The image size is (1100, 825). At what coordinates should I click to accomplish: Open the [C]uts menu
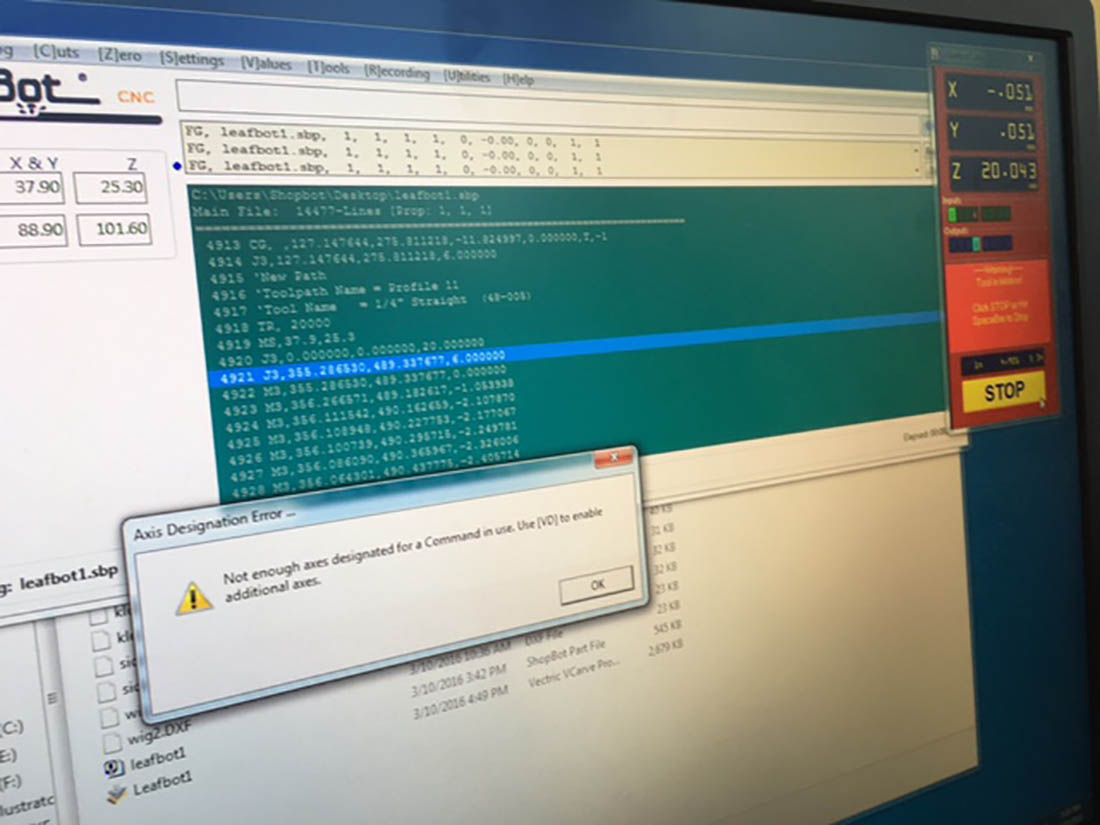pos(57,52)
